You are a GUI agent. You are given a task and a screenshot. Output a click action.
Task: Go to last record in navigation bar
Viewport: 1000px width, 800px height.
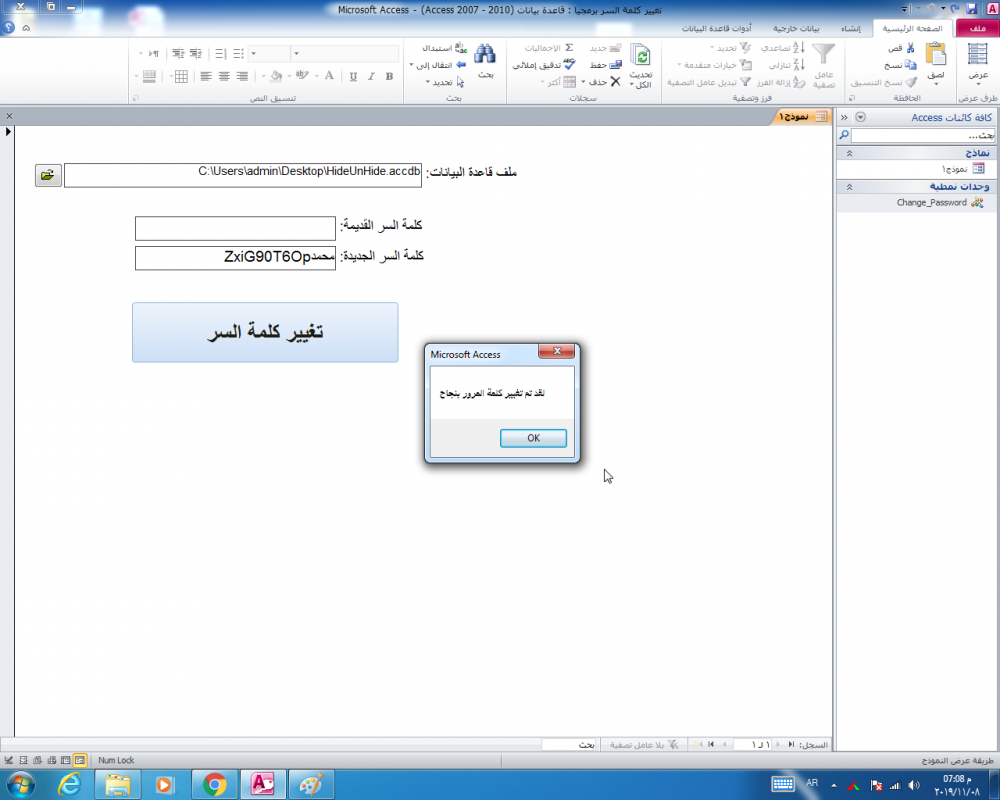click(711, 744)
